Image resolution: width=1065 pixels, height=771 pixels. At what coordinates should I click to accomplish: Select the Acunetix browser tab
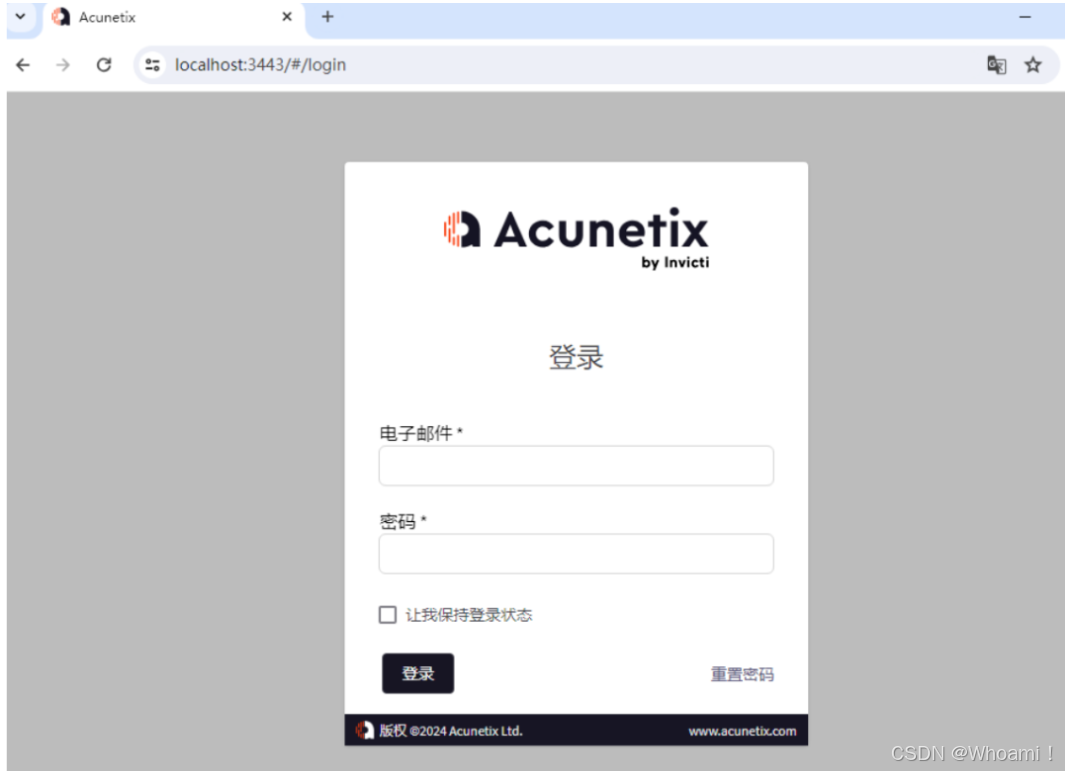[x=173, y=17]
